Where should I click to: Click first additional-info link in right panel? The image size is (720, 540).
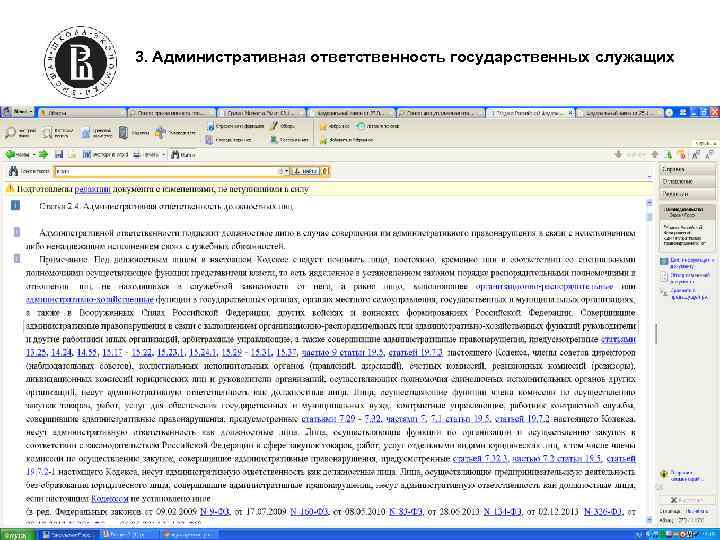pyautogui.click(x=691, y=263)
